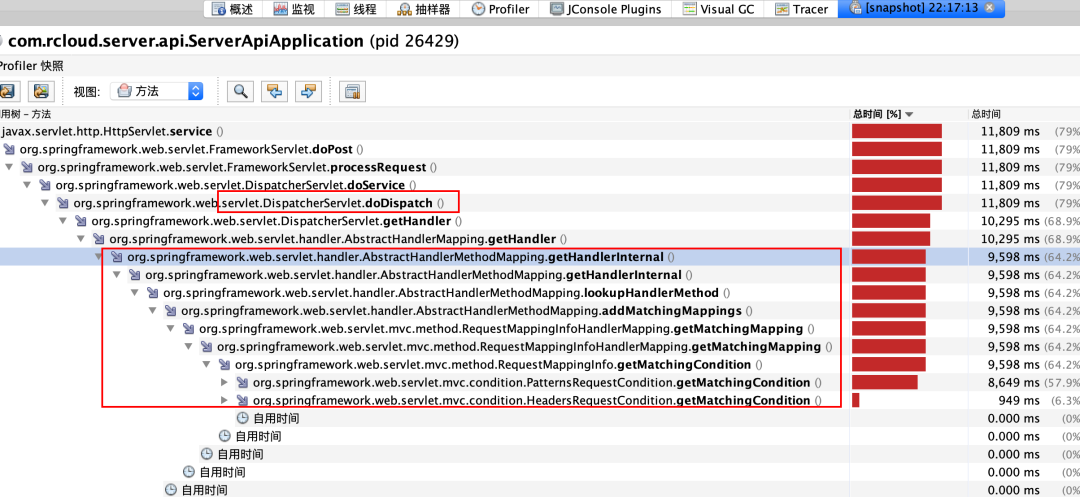Collapse the FrameworkServlet.processRequest node
The height and width of the screenshot is (497, 1080).
coord(8,167)
